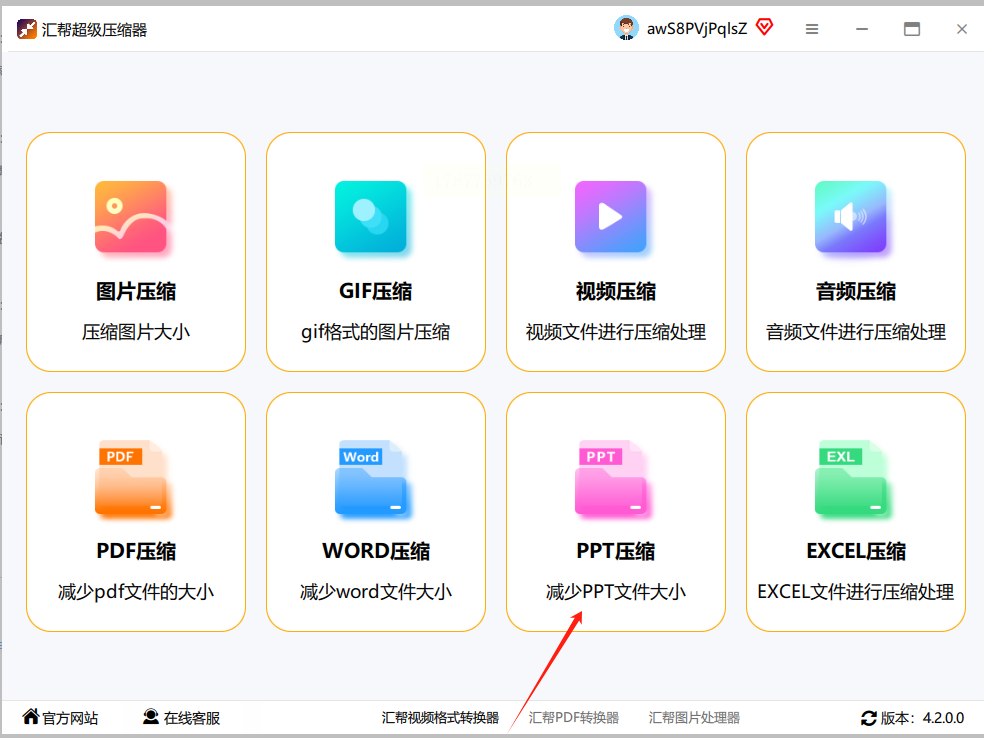The width and height of the screenshot is (984, 738).
Task: Select the GIF压缩 title text
Action: pyautogui.click(x=375, y=291)
